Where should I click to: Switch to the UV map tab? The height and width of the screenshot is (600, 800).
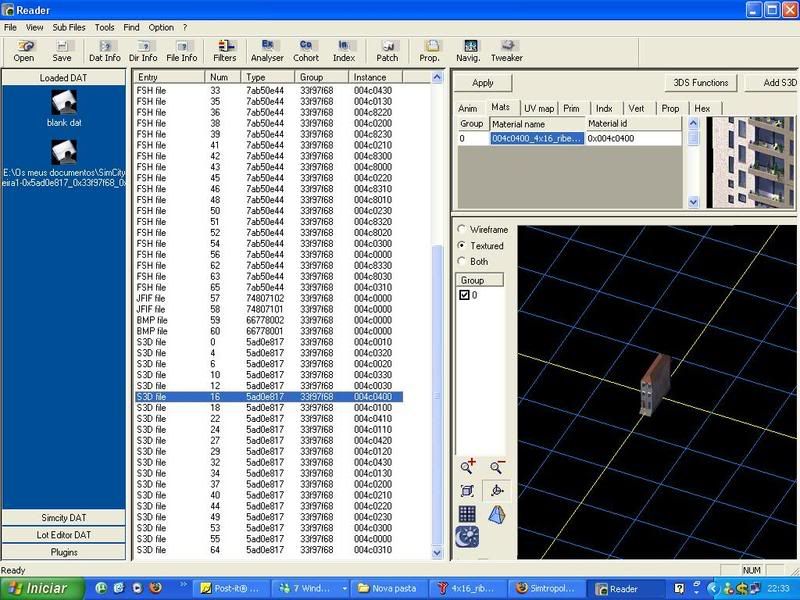coord(539,108)
